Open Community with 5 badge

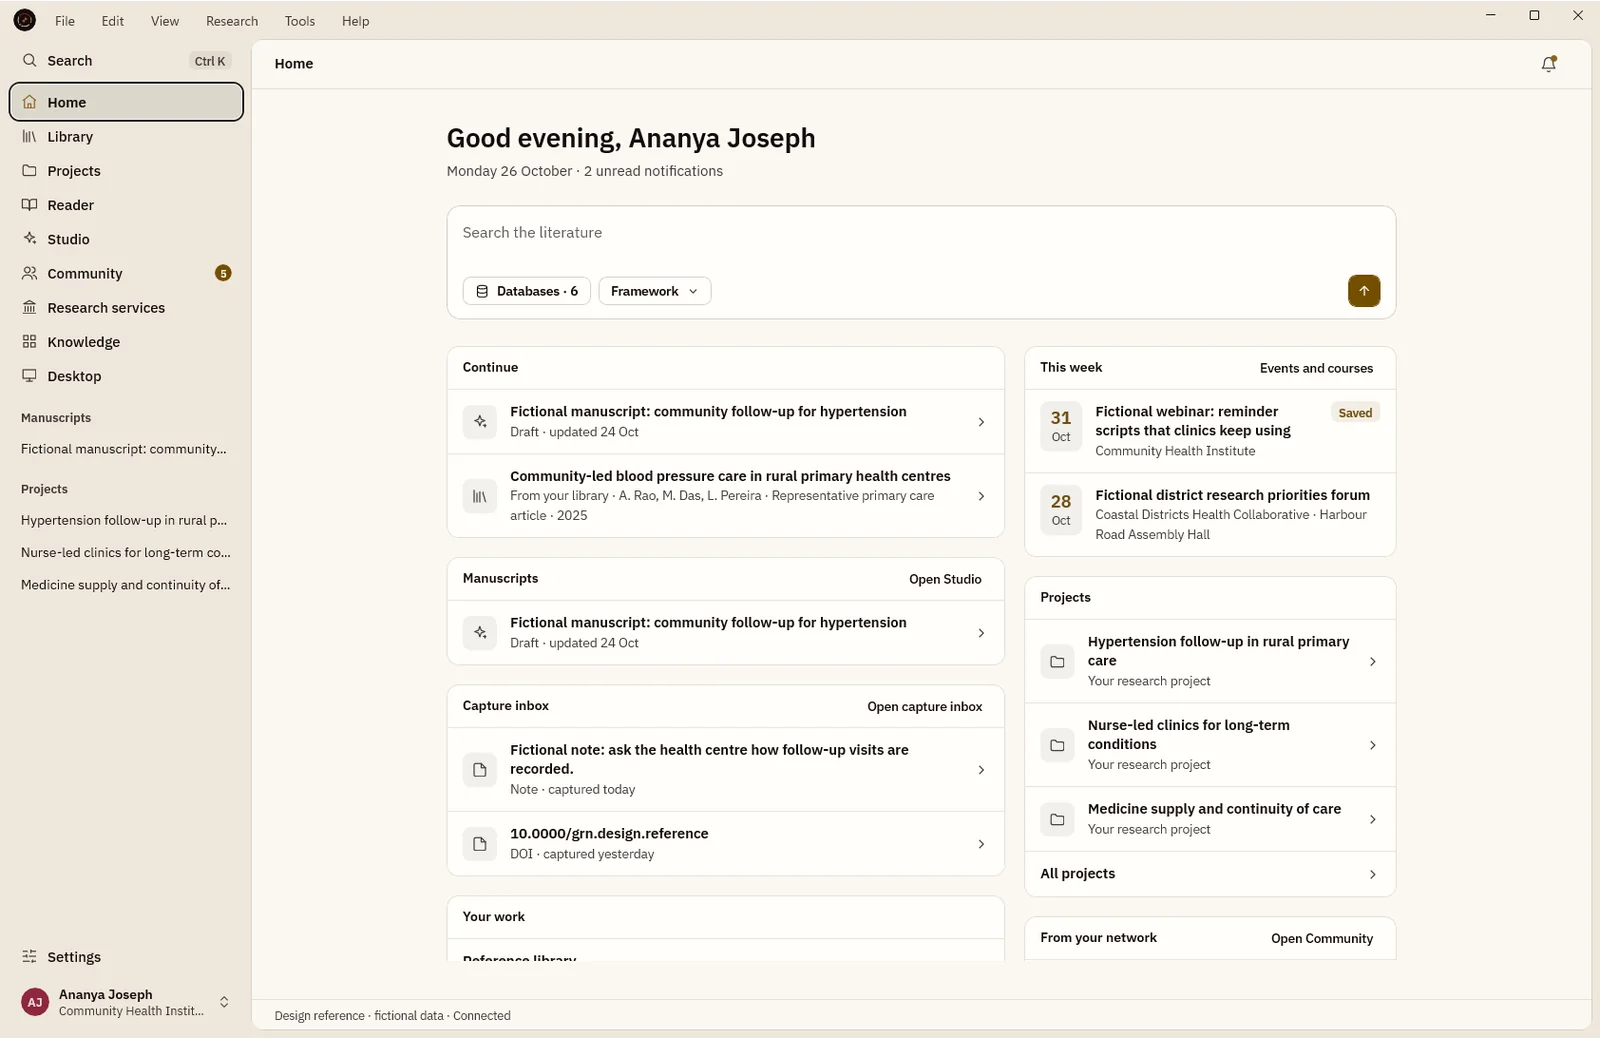(x=126, y=273)
